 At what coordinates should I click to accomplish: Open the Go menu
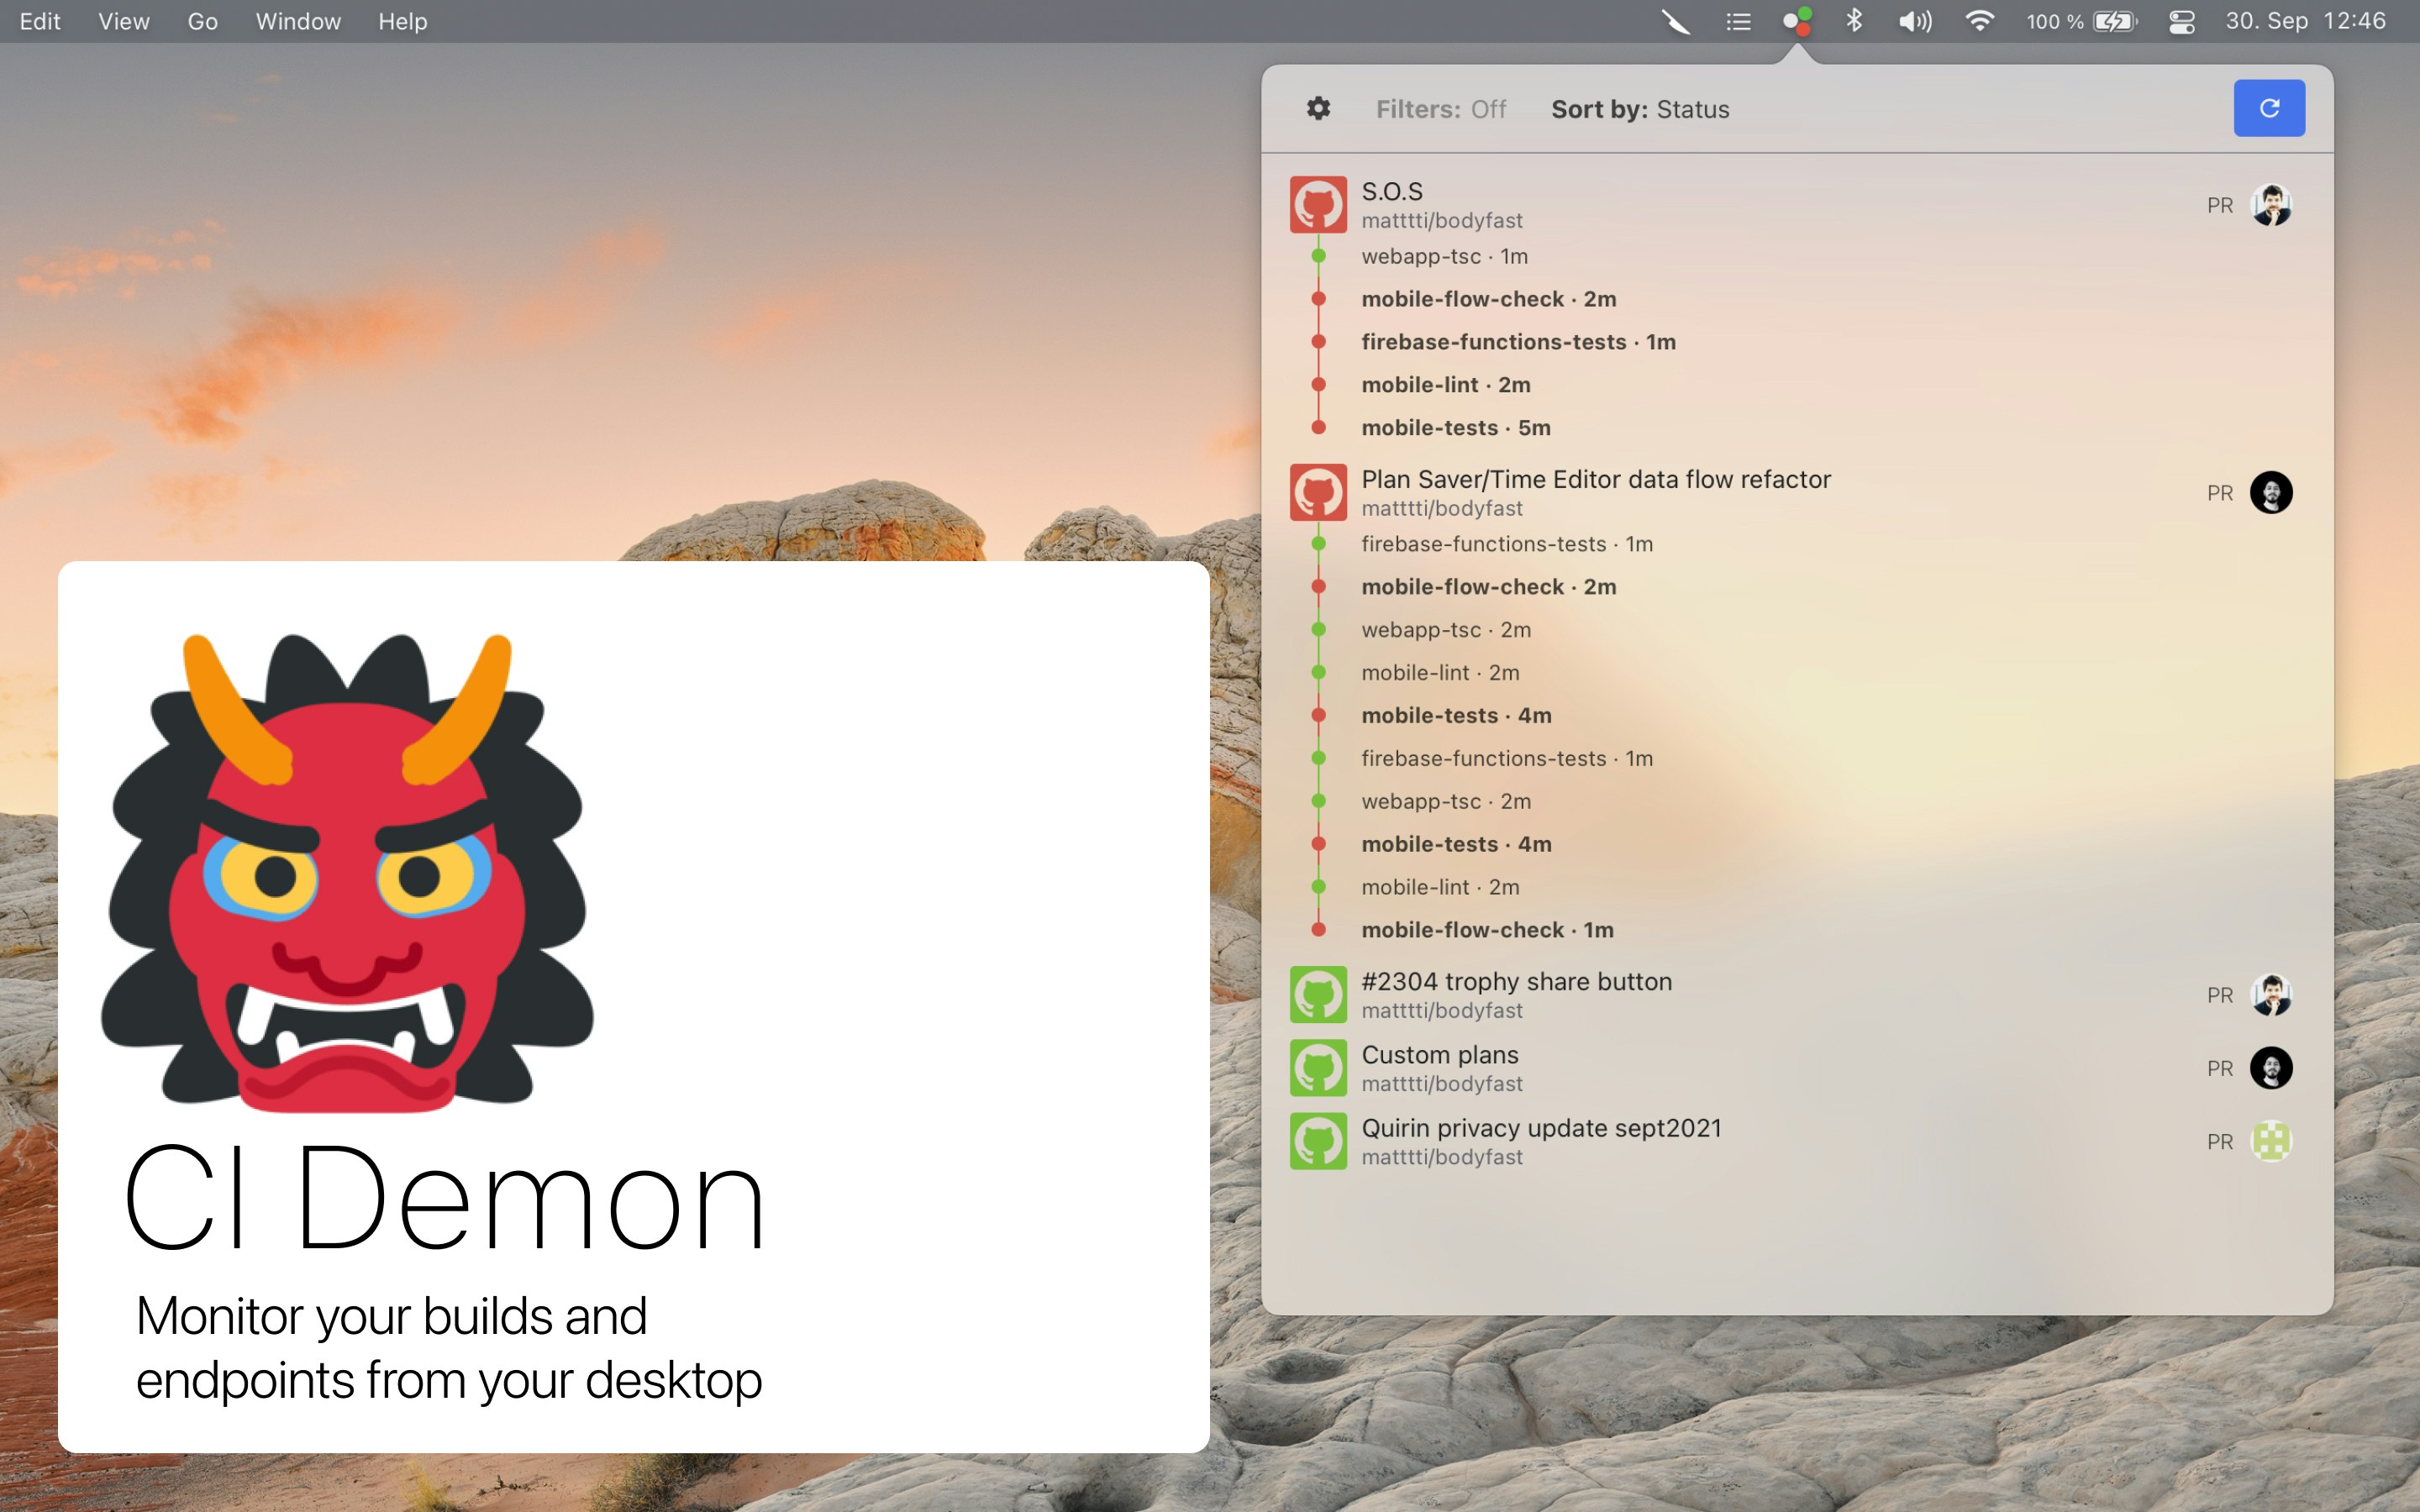[201, 21]
